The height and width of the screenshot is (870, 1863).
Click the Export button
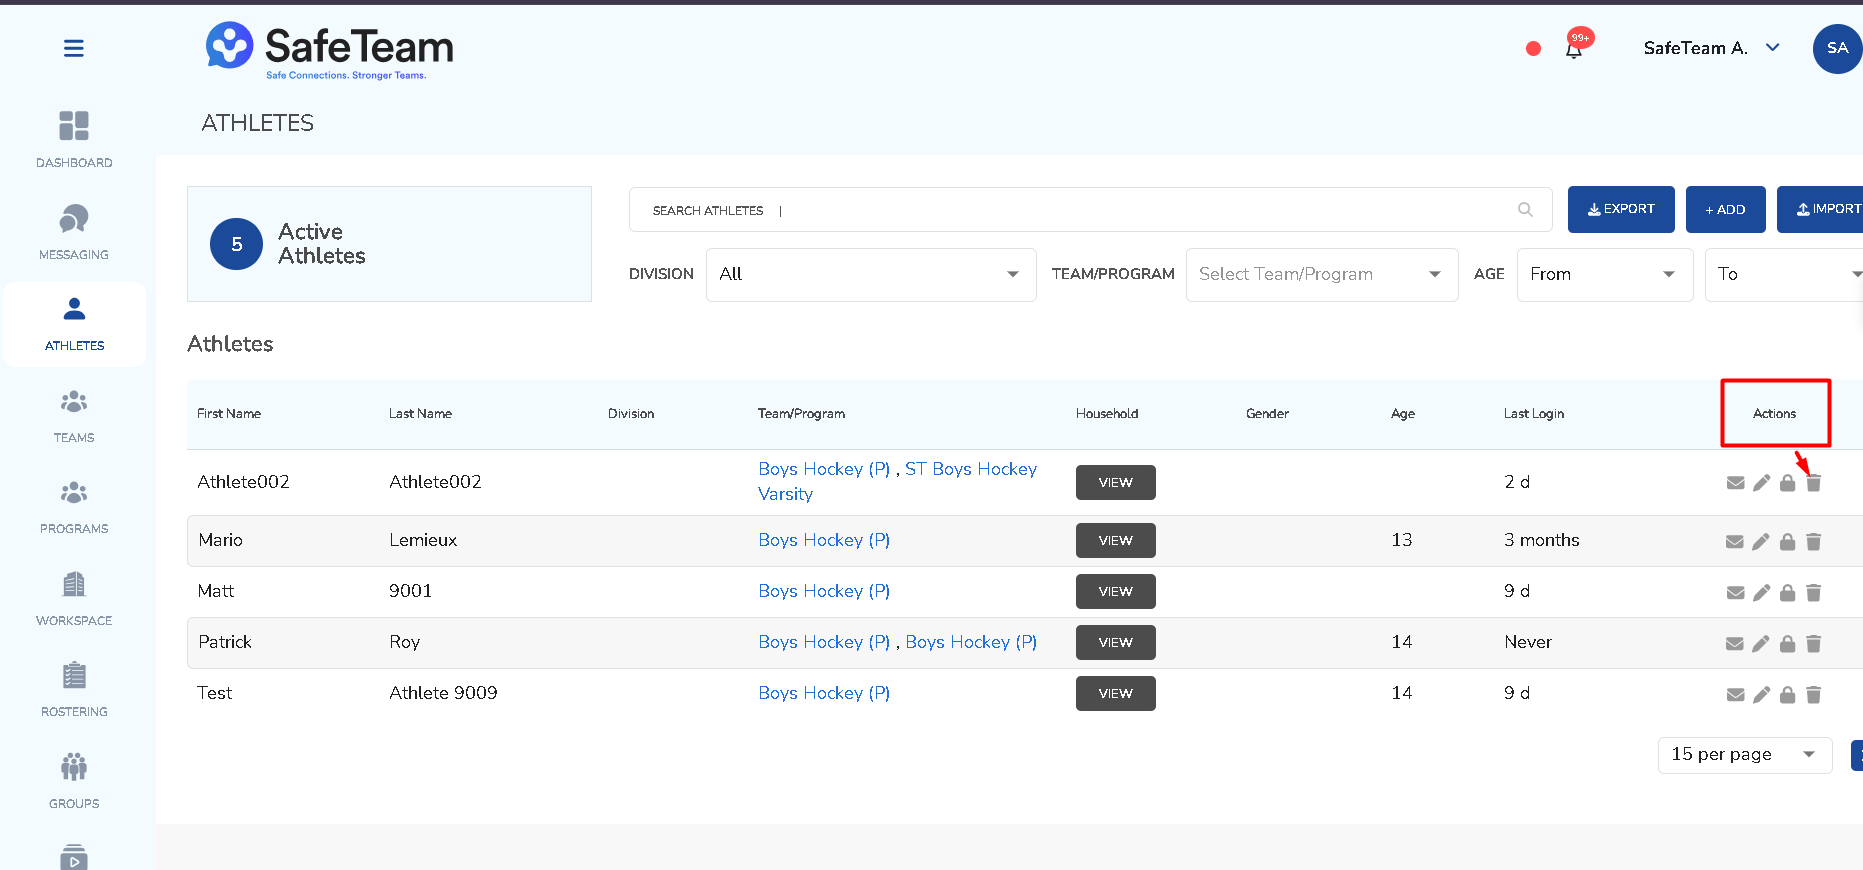coord(1621,209)
